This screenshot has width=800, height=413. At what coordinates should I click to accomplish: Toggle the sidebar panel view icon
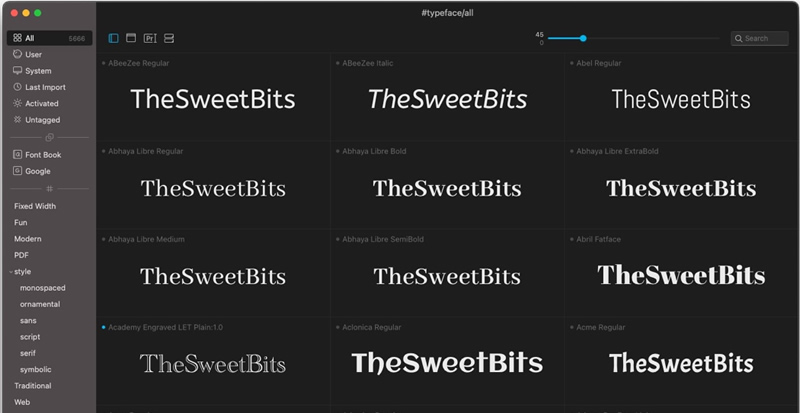(114, 38)
